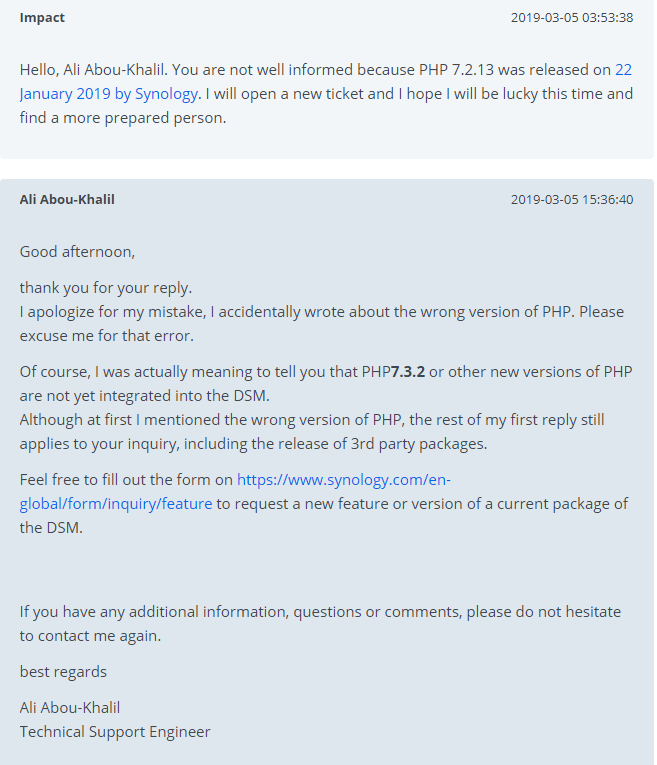Click the 'applies to your inquiry' sentence line

point(253,444)
